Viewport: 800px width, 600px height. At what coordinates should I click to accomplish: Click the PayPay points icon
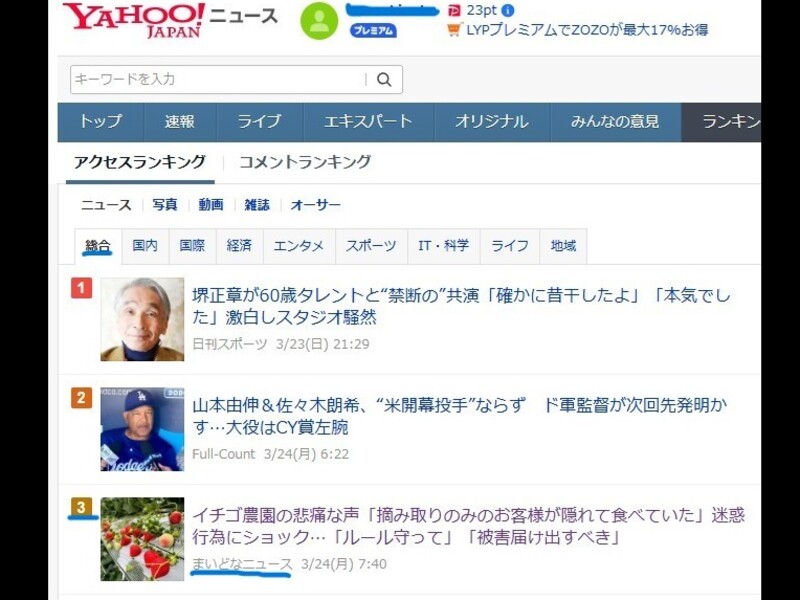453,10
